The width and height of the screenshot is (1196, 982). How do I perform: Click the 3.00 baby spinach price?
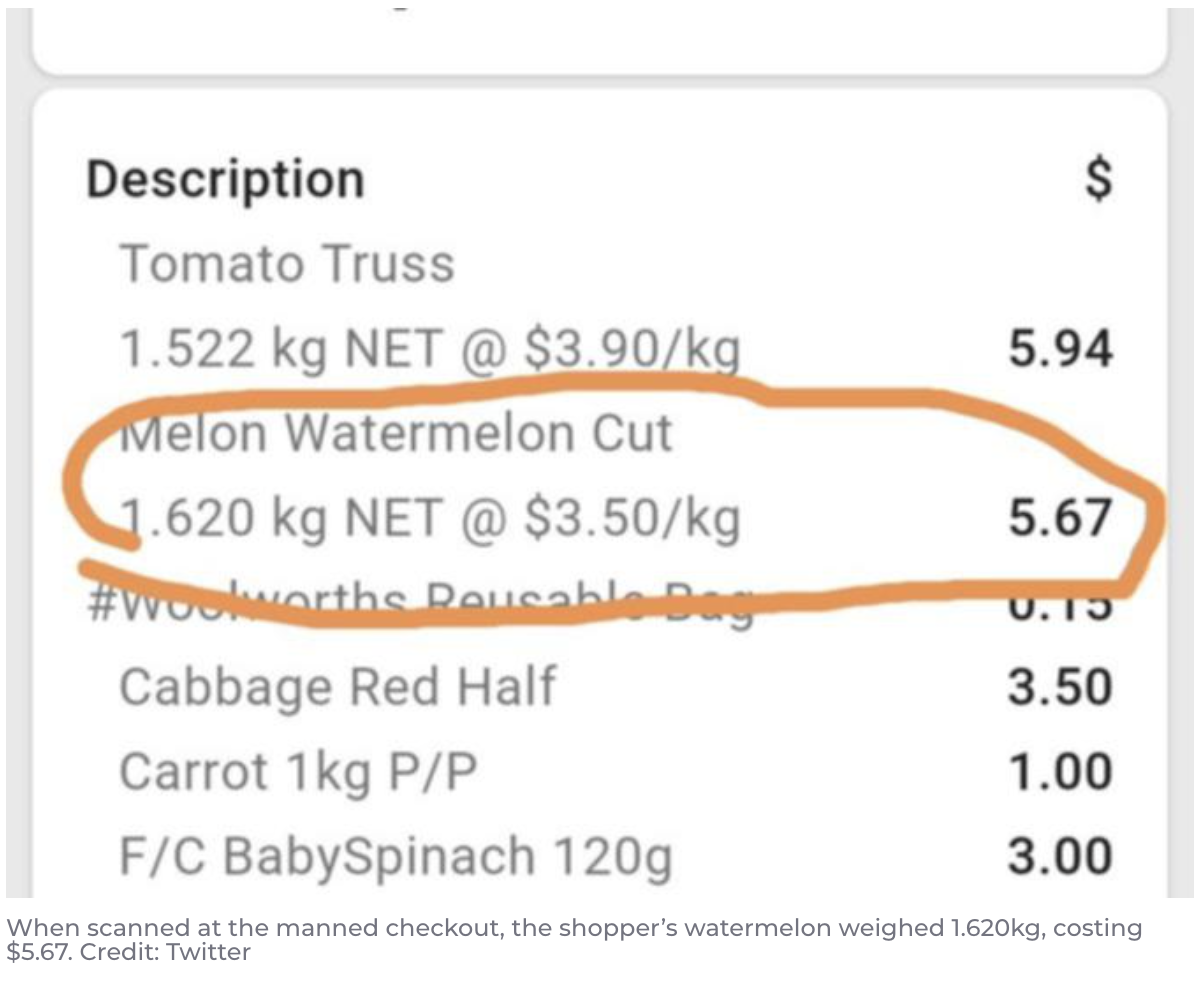pos(1060,856)
